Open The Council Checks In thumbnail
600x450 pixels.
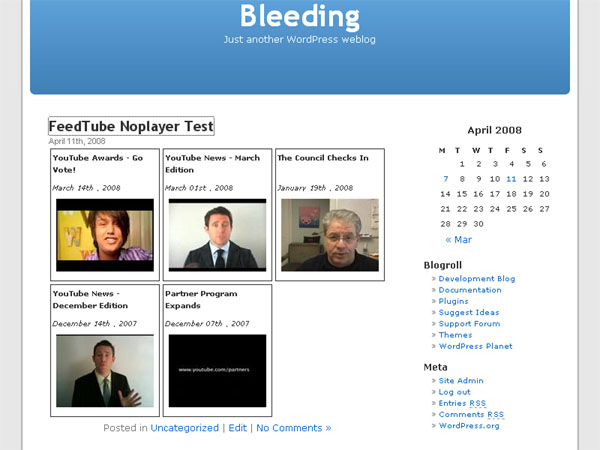tap(330, 235)
